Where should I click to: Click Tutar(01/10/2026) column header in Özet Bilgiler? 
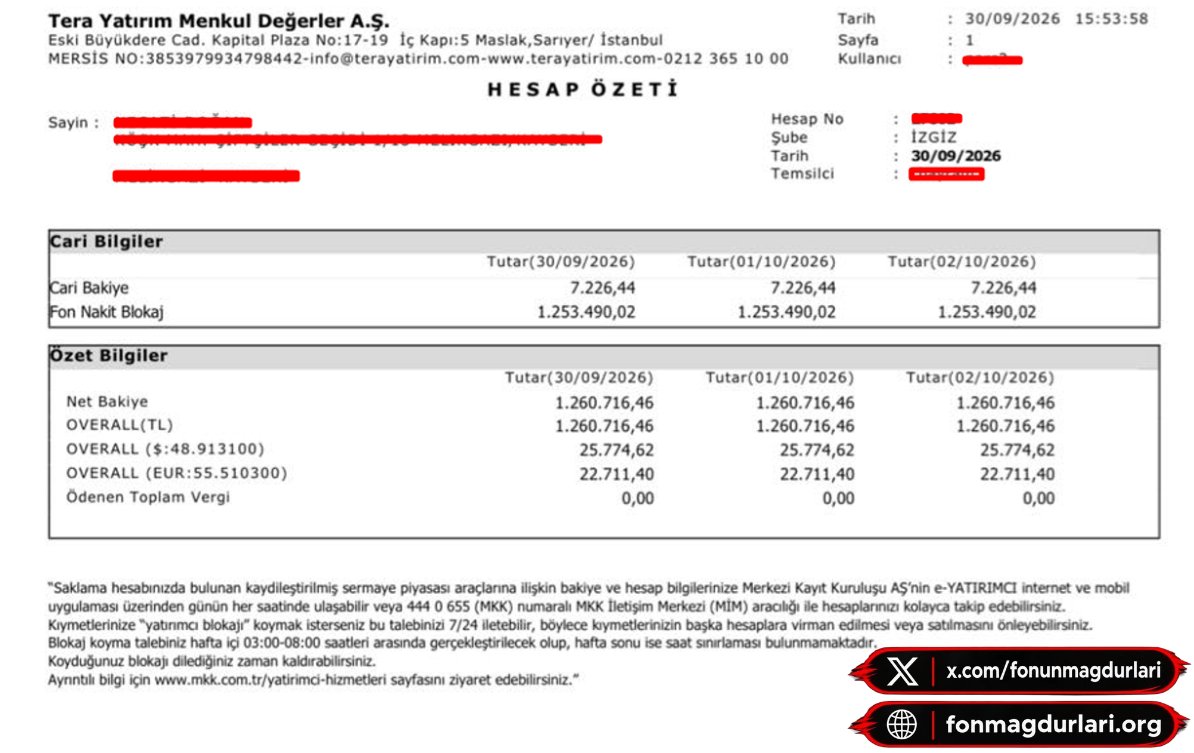click(x=780, y=378)
